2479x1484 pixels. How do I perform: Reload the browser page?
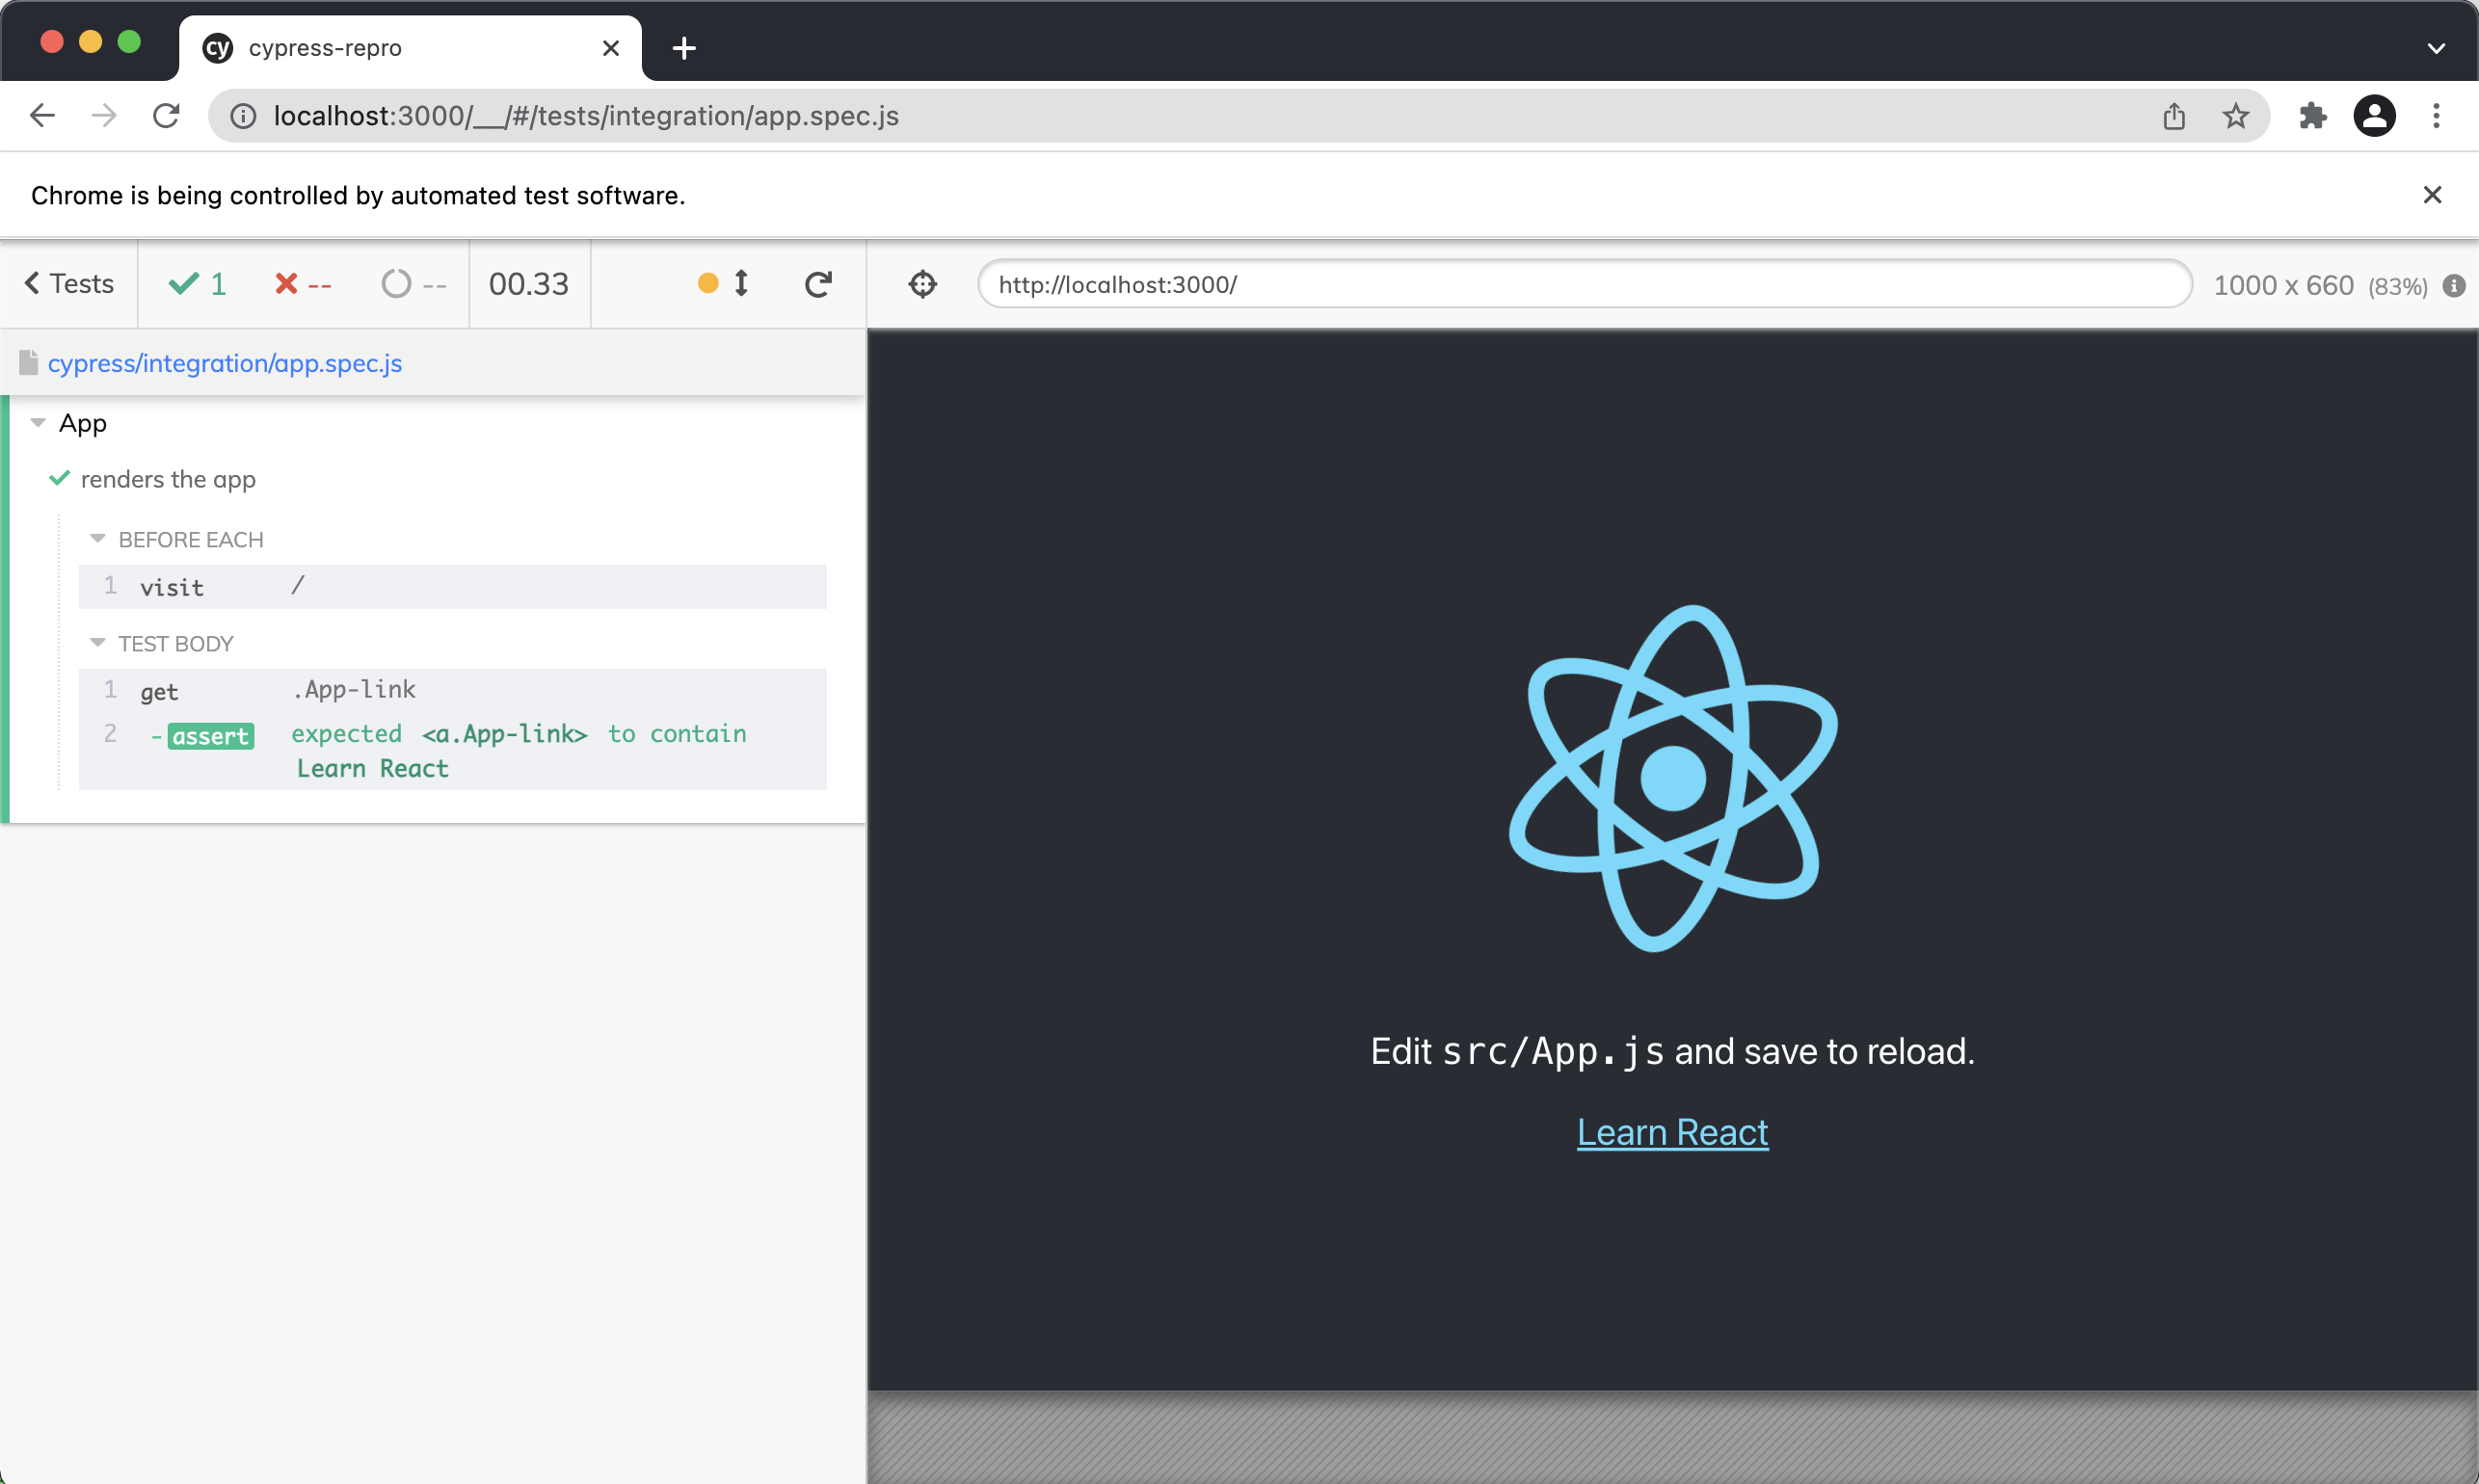(x=166, y=116)
